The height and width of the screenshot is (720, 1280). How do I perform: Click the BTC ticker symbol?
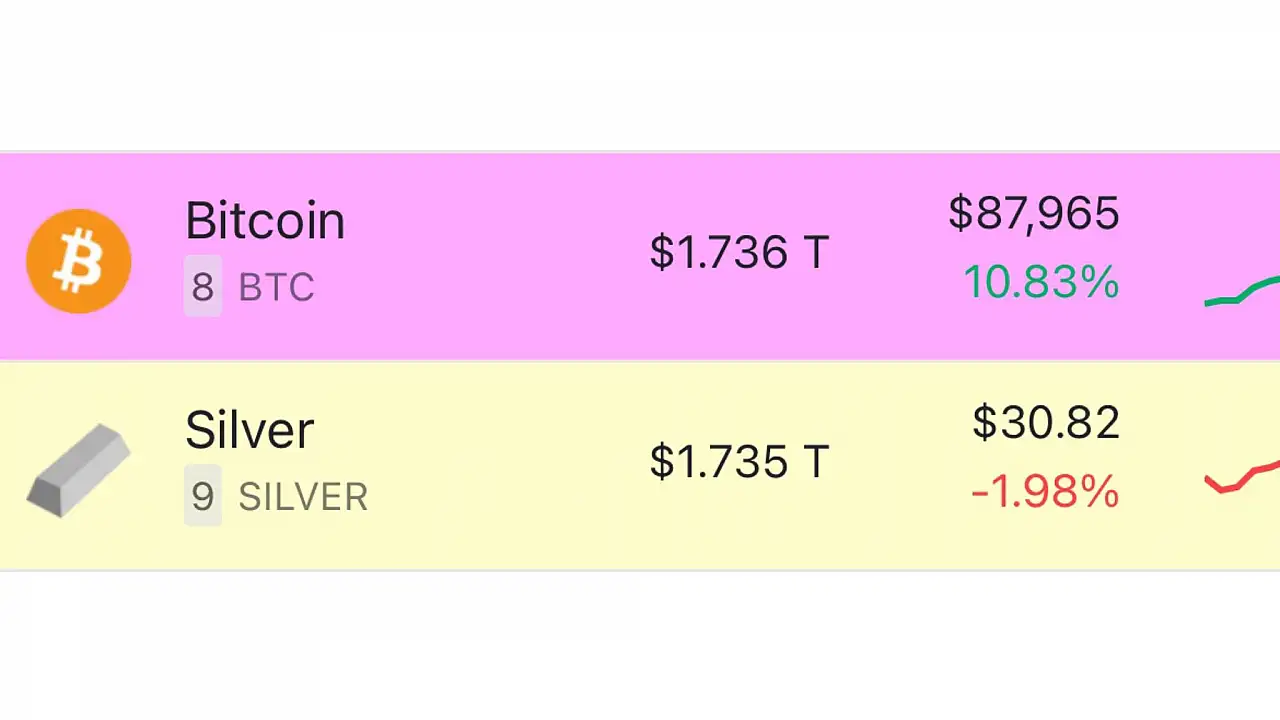click(x=276, y=288)
